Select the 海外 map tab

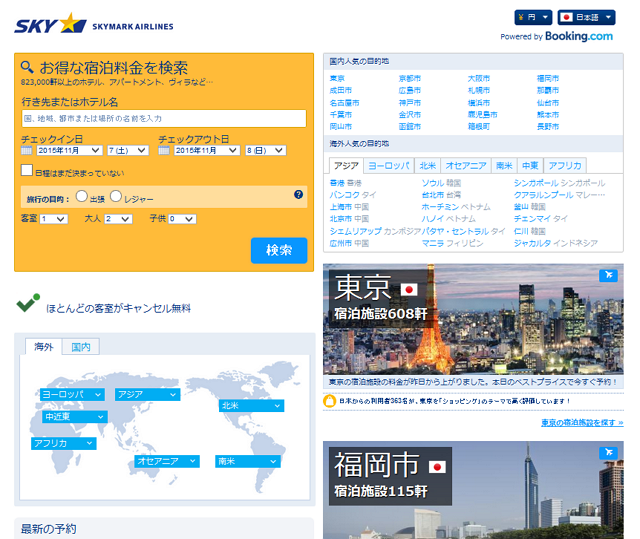(x=44, y=347)
